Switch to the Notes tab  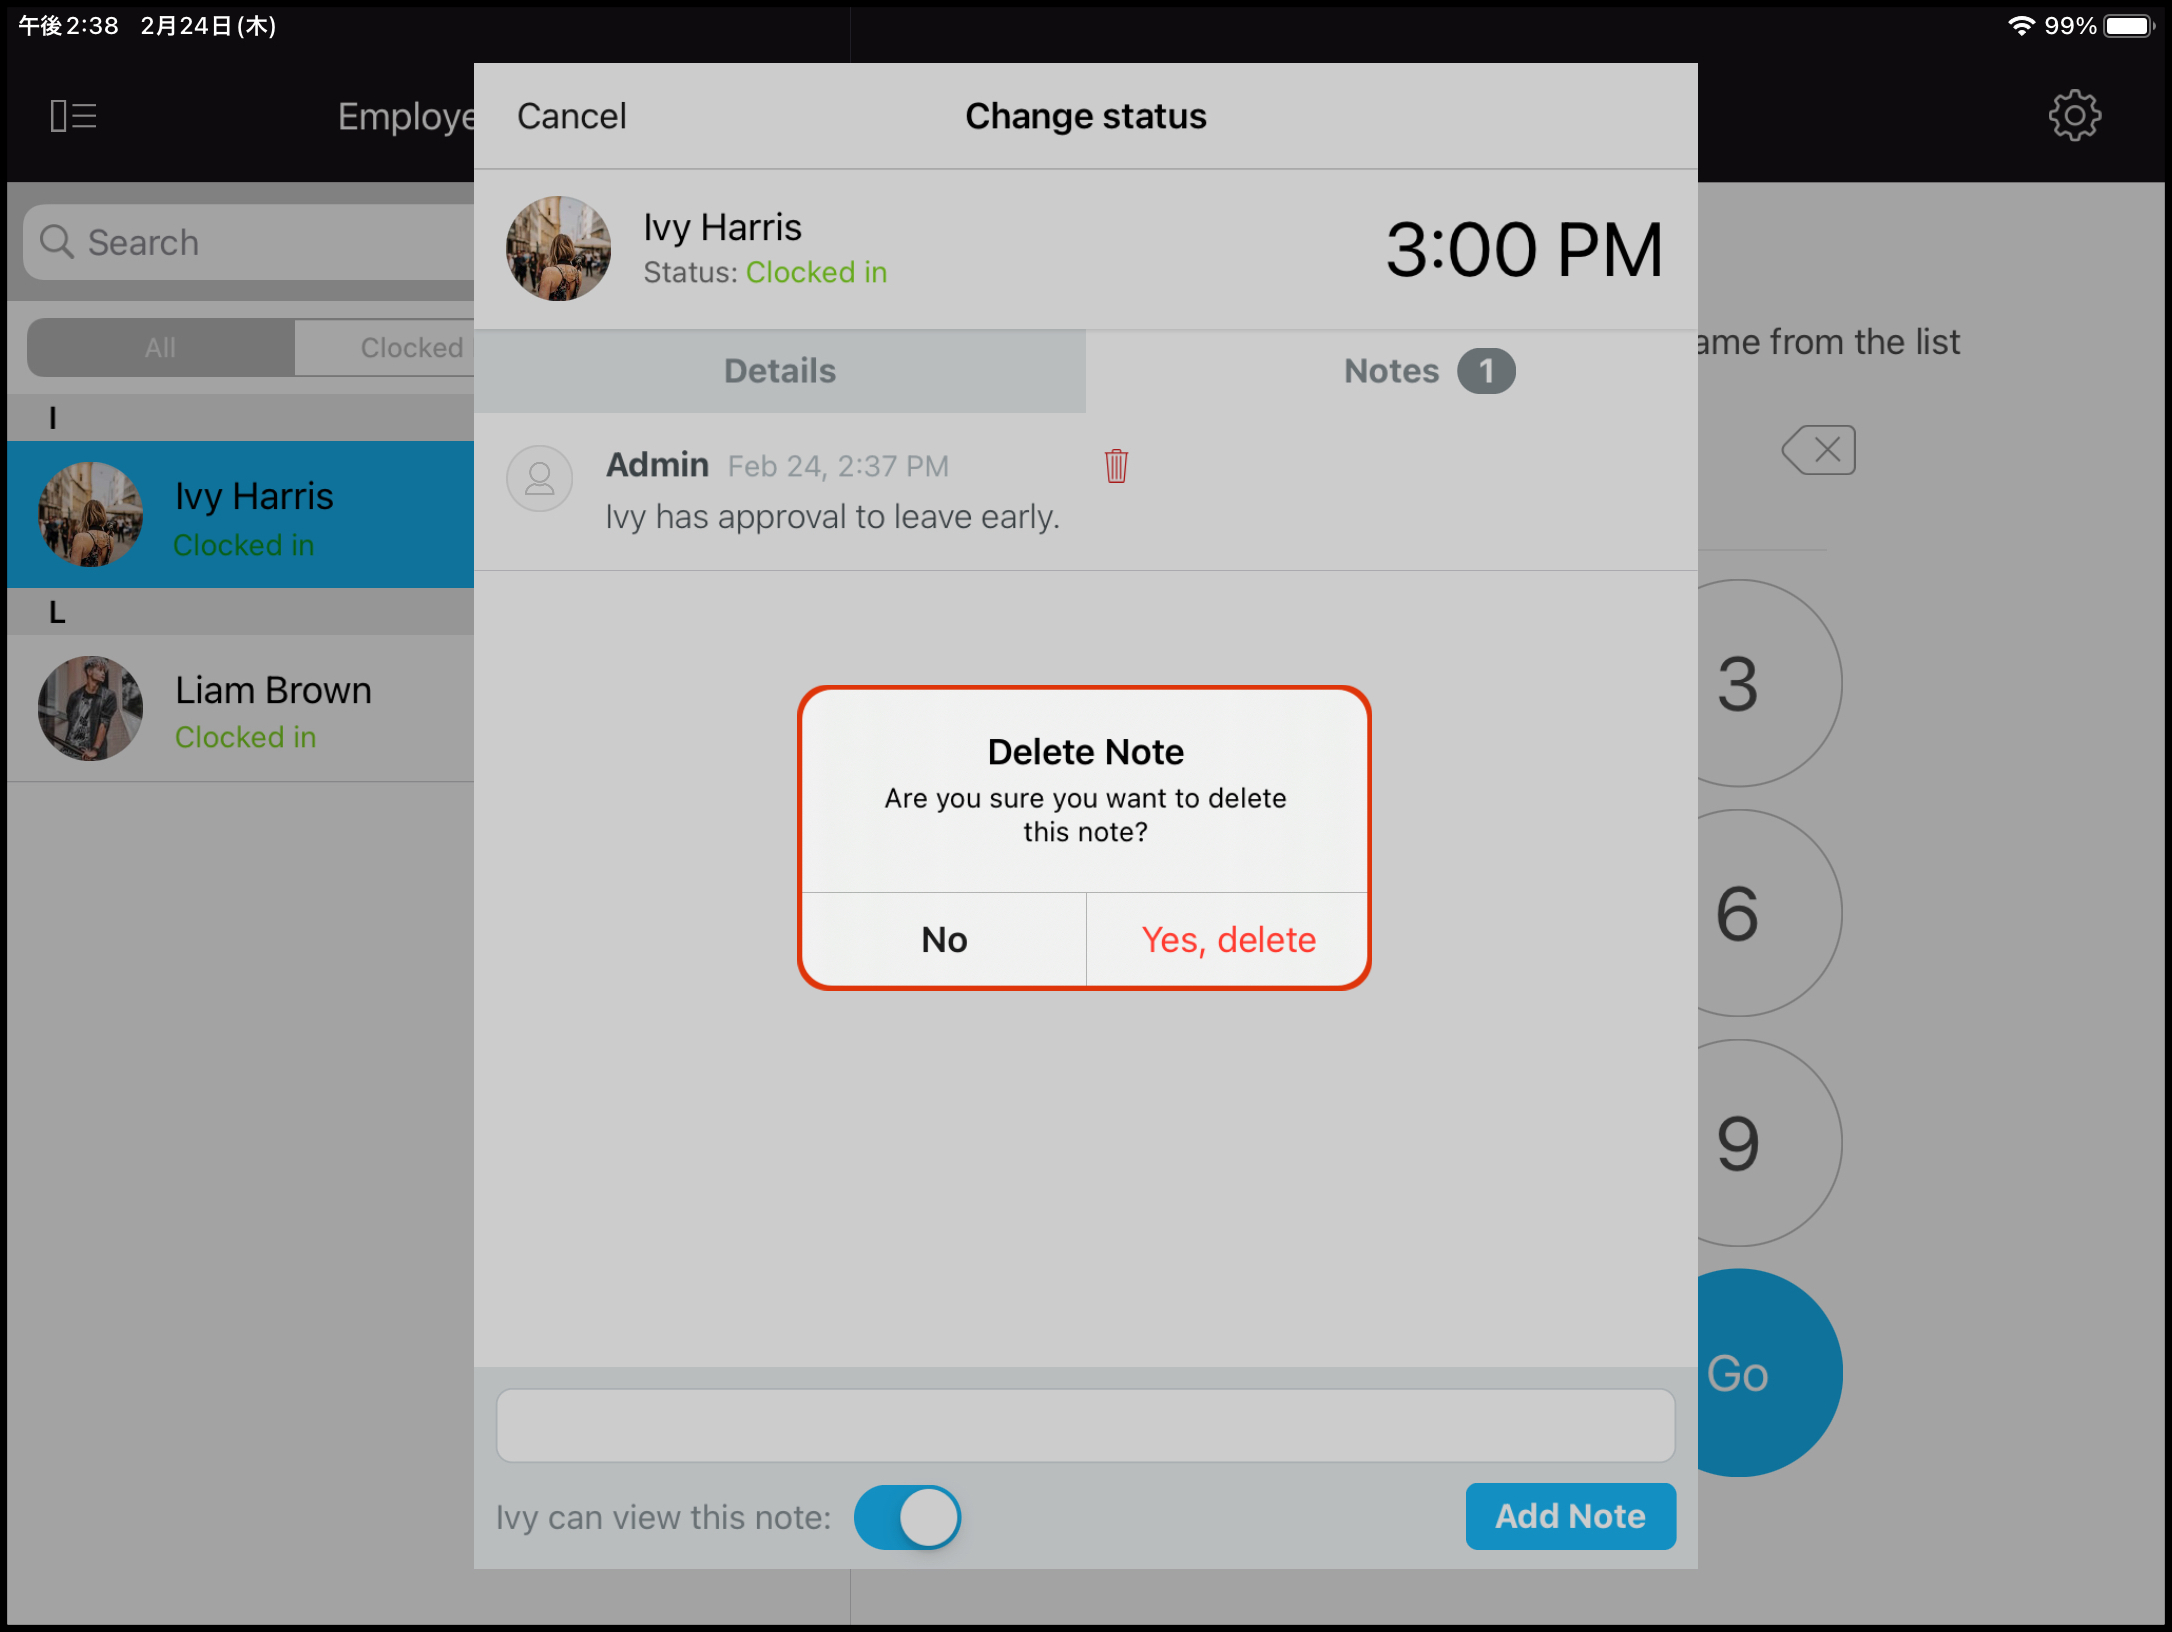coord(1391,371)
